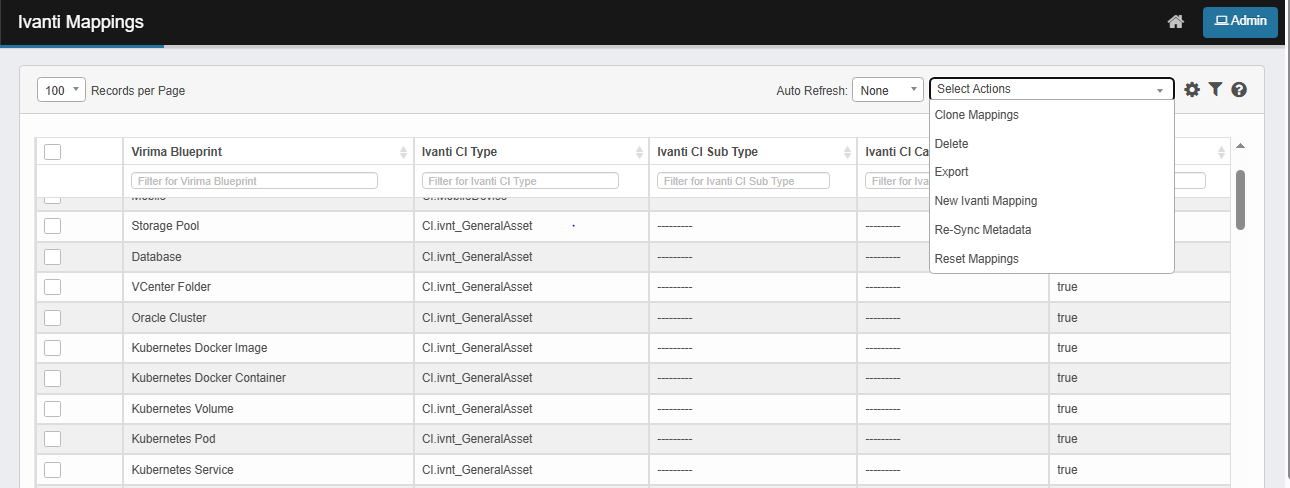Check the Storage Pool row checkbox
Viewport: 1290px width, 488px height.
[53, 226]
